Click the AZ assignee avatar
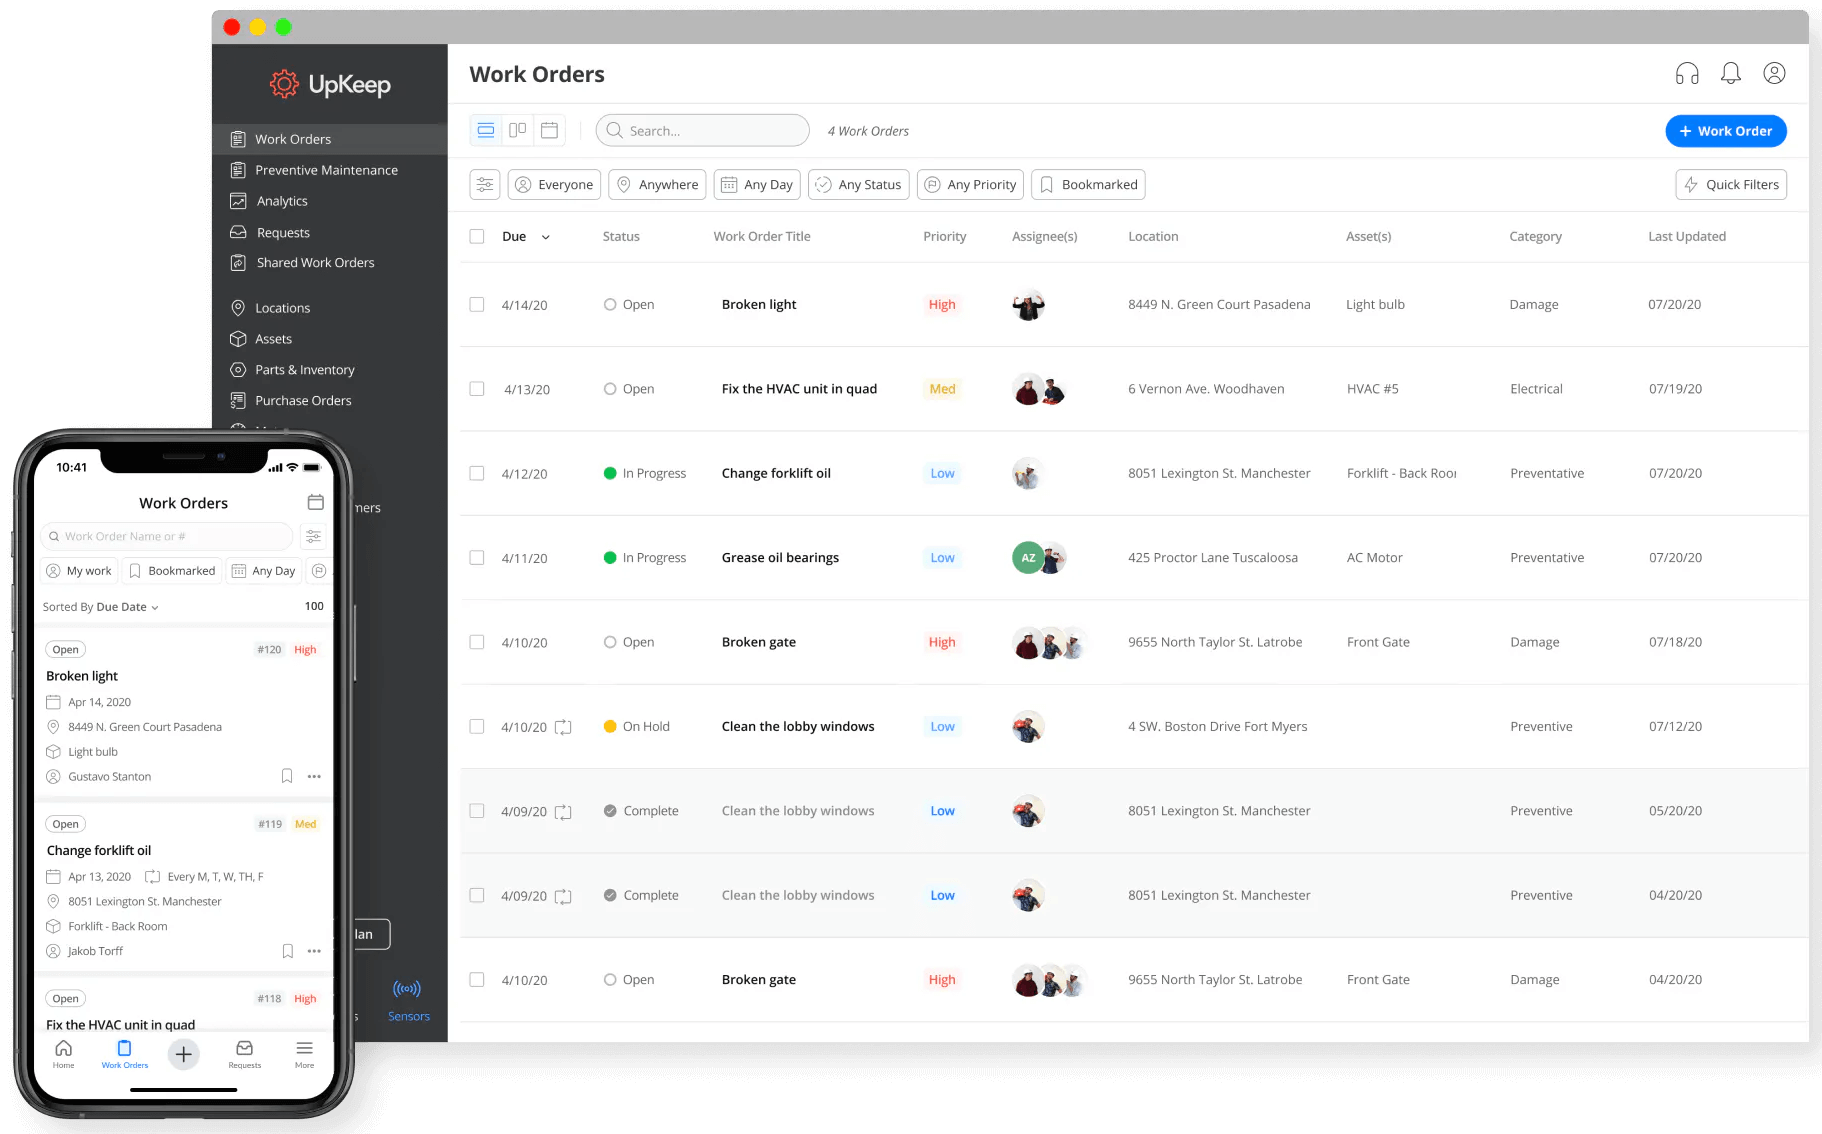The image size is (1822, 1134). pyautogui.click(x=1027, y=558)
